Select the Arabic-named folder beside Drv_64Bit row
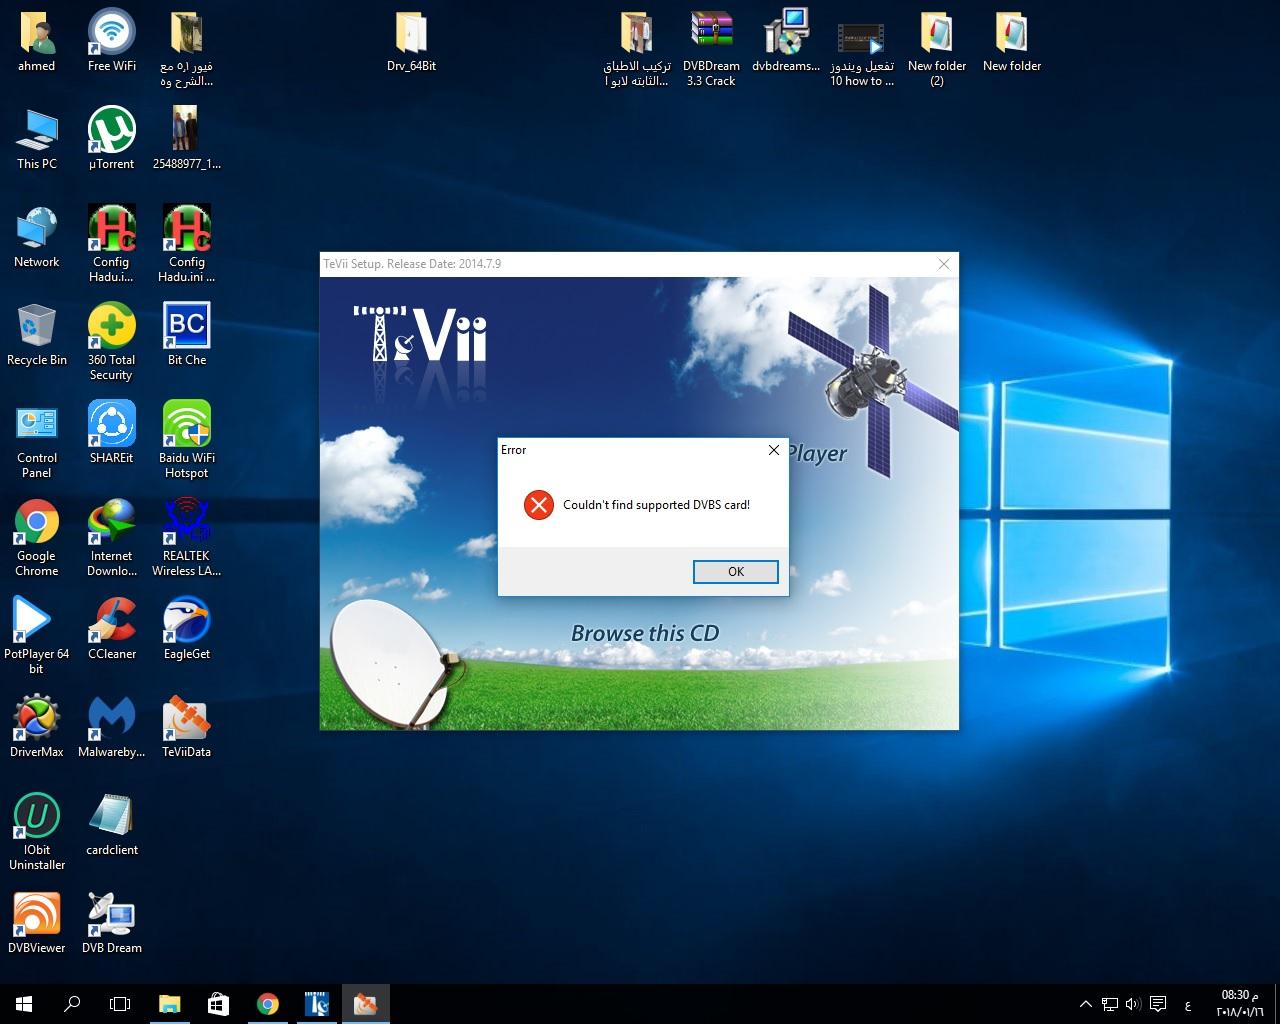Viewport: 1280px width, 1024px height. (x=636, y=50)
